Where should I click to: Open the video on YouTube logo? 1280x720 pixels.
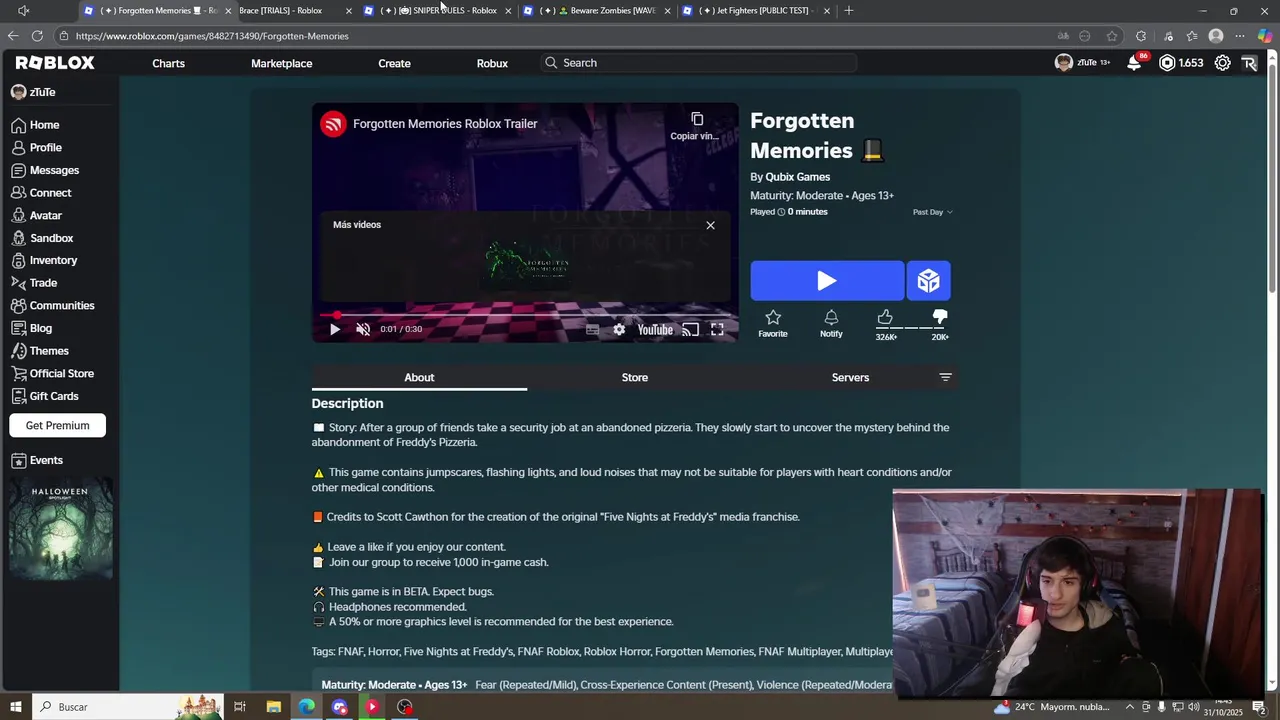655,329
